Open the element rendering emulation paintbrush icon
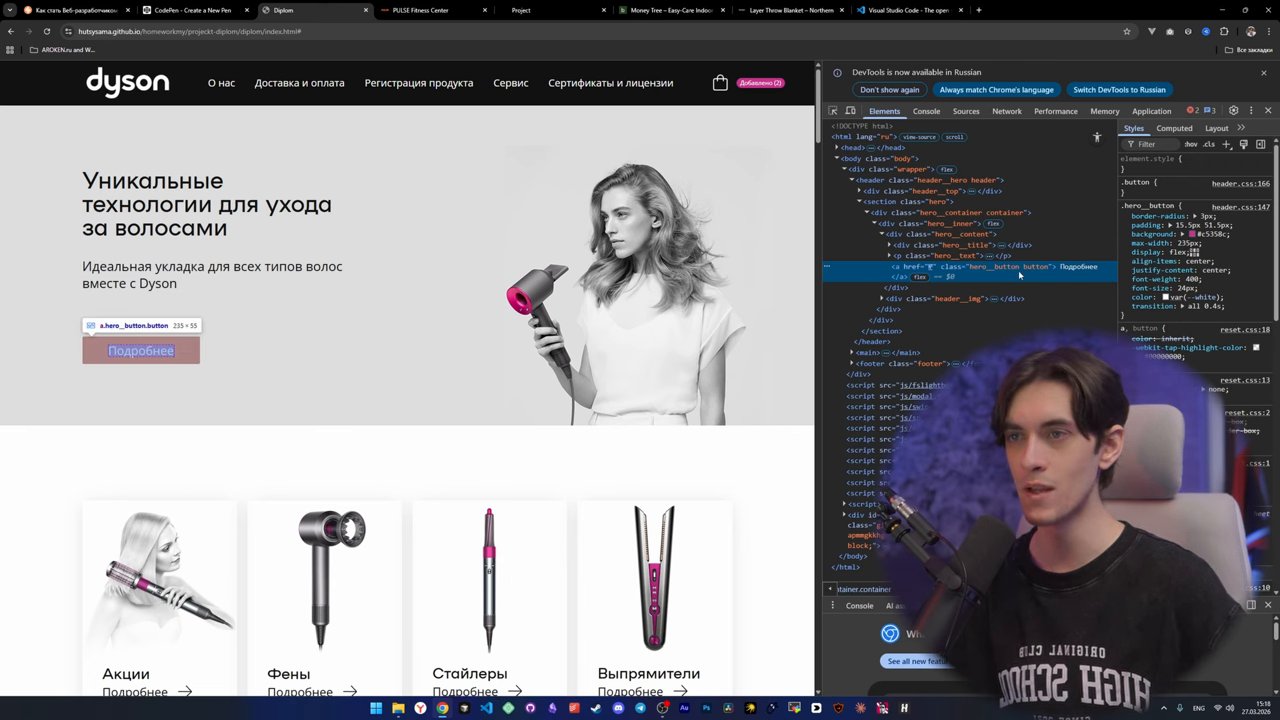1280x720 pixels. click(x=1244, y=144)
